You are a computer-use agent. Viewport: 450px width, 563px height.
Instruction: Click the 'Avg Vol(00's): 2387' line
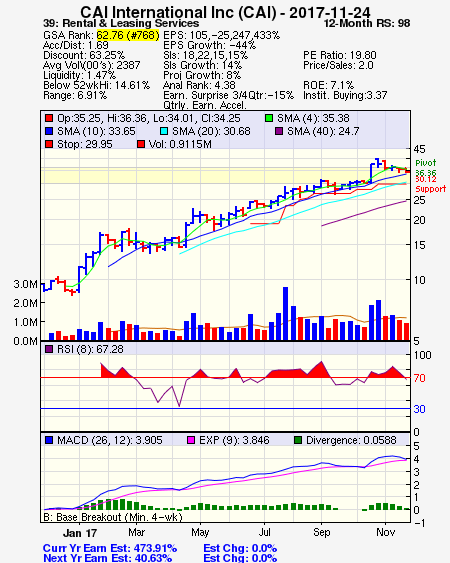click(92, 65)
